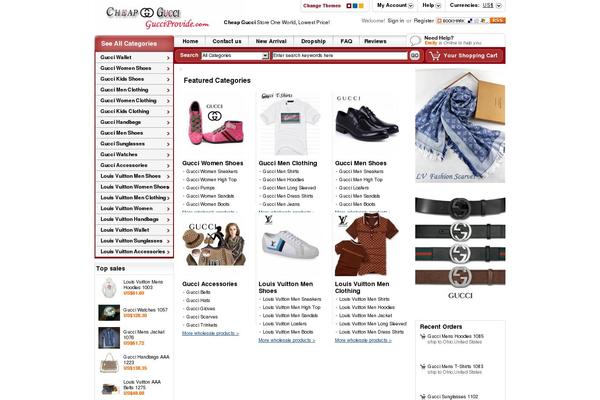This screenshot has width=600, height=400.
Task: Click the Louis Vuitton white sneaker image
Action: [290, 242]
